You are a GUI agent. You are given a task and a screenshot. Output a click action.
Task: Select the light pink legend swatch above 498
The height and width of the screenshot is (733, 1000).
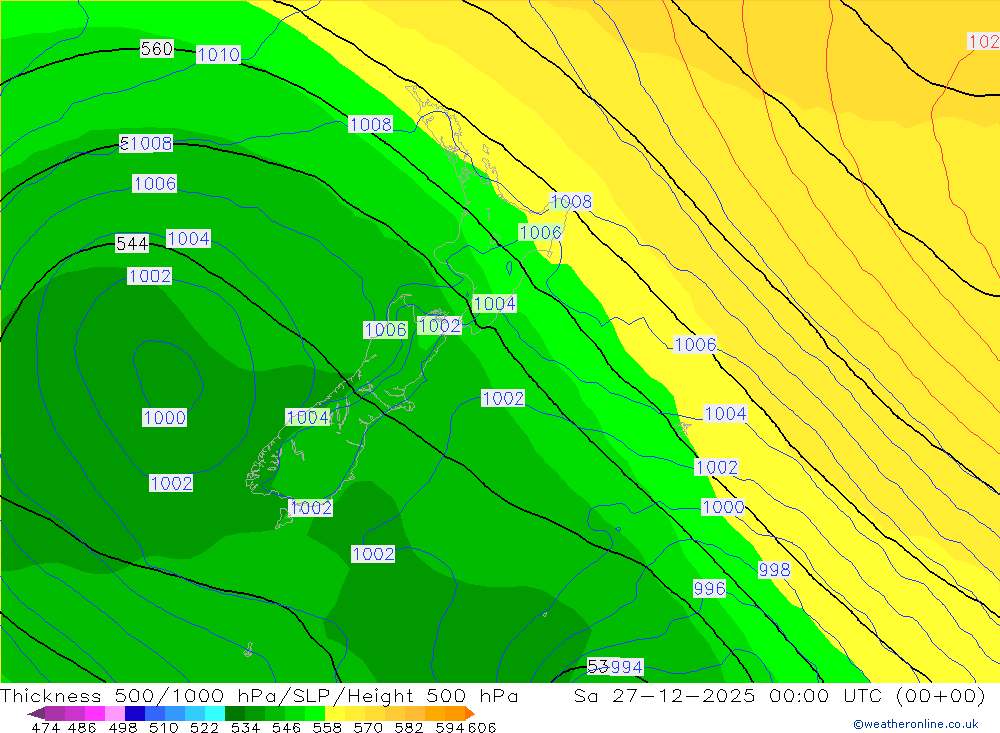(114, 713)
